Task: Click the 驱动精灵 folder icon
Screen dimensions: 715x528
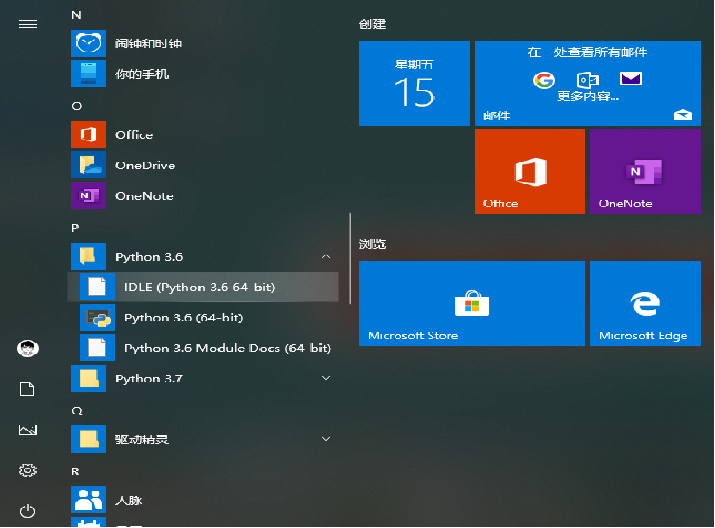Action: tap(88, 439)
